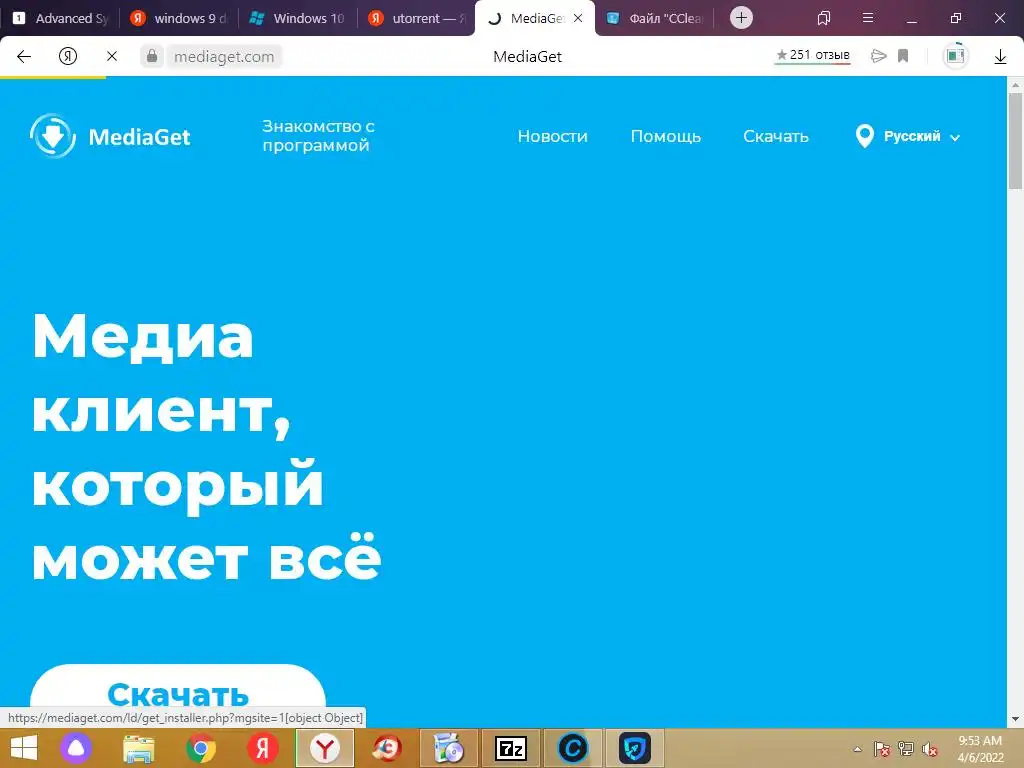Open the Помощь page link
Image resolution: width=1024 pixels, height=768 pixels.
[x=665, y=136]
